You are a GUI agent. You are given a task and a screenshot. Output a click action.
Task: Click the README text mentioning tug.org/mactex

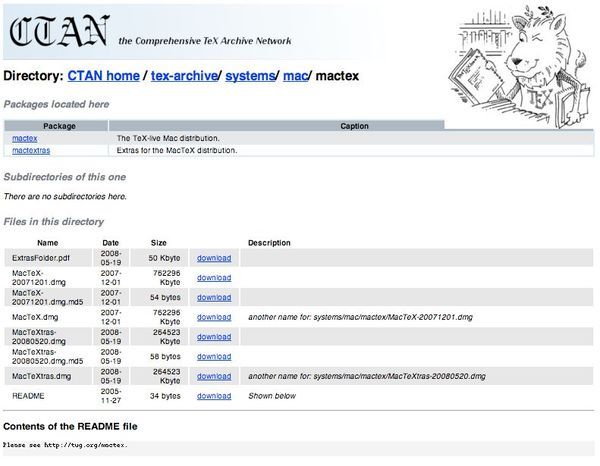(65, 445)
